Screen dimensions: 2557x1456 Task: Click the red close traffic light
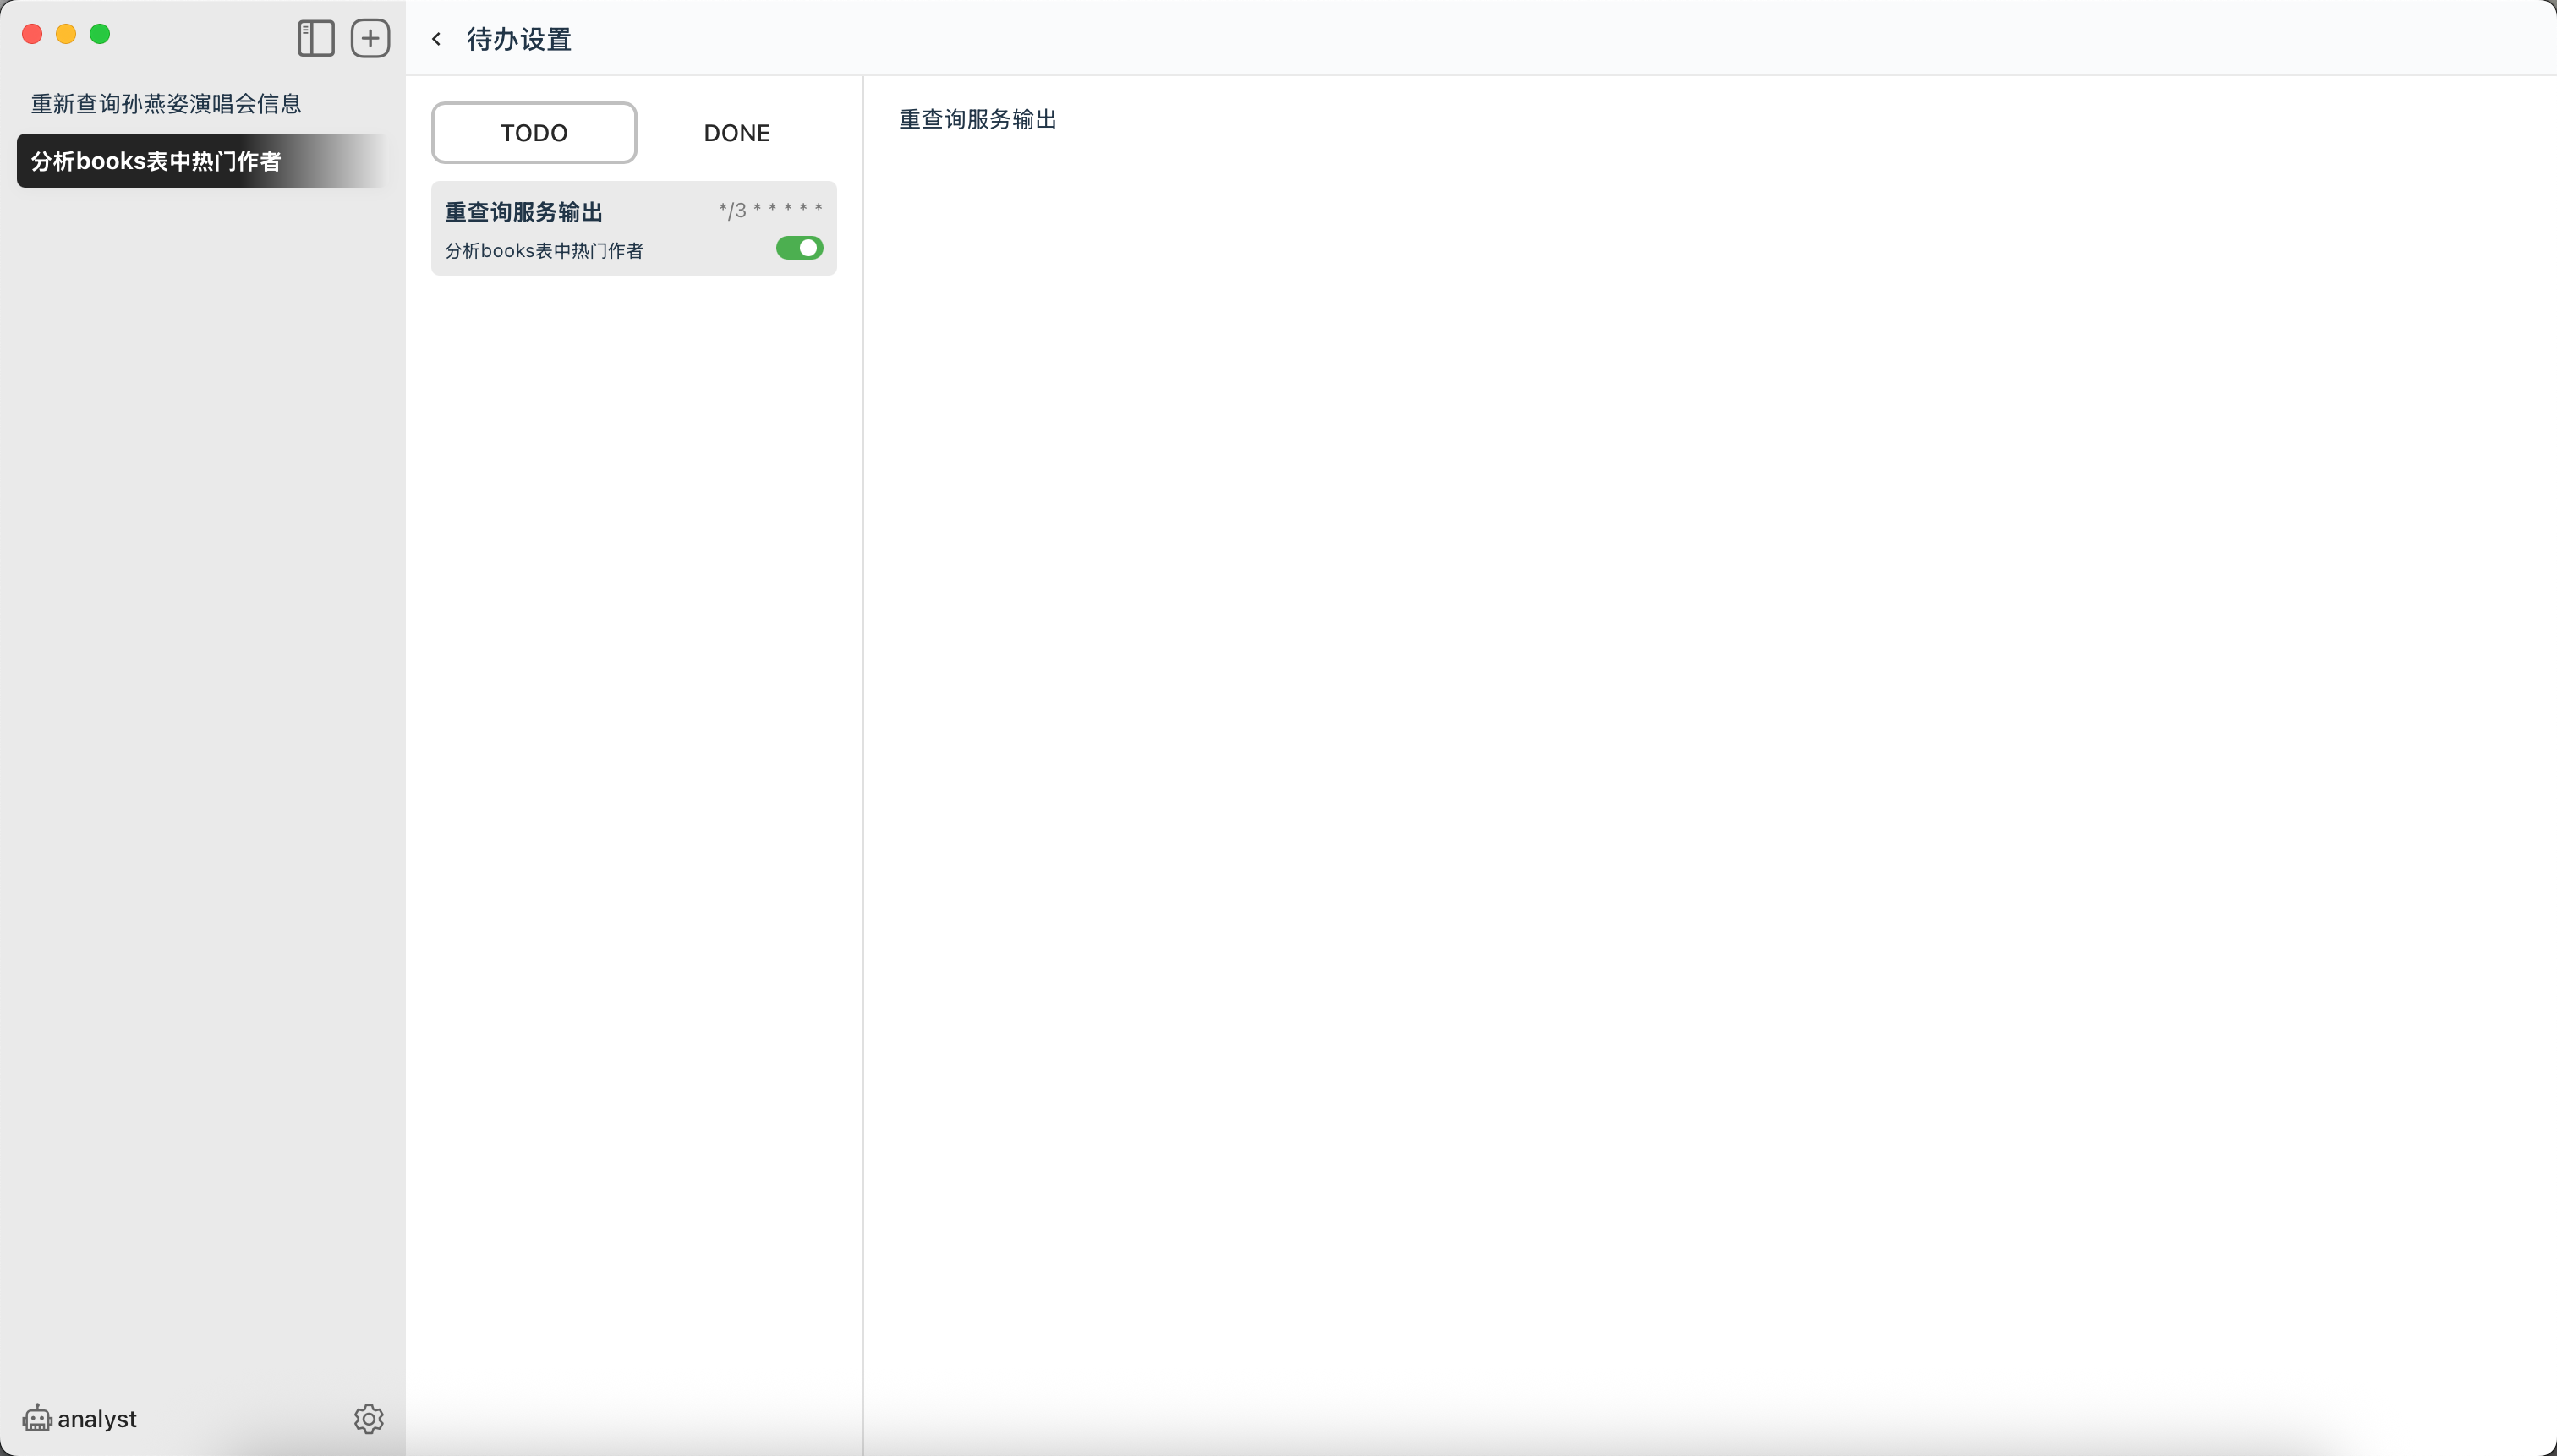tap(31, 33)
